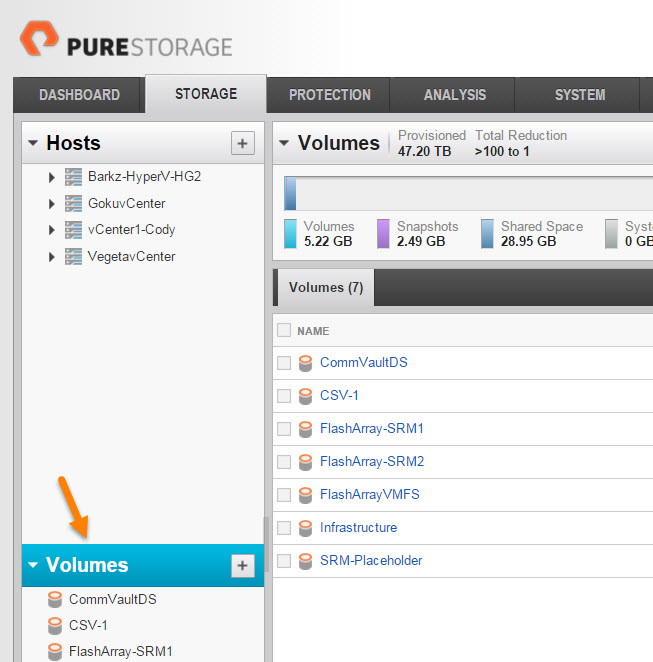Open the CSV-1 volume link
Viewport: 653px width, 662px height.
tap(339, 395)
